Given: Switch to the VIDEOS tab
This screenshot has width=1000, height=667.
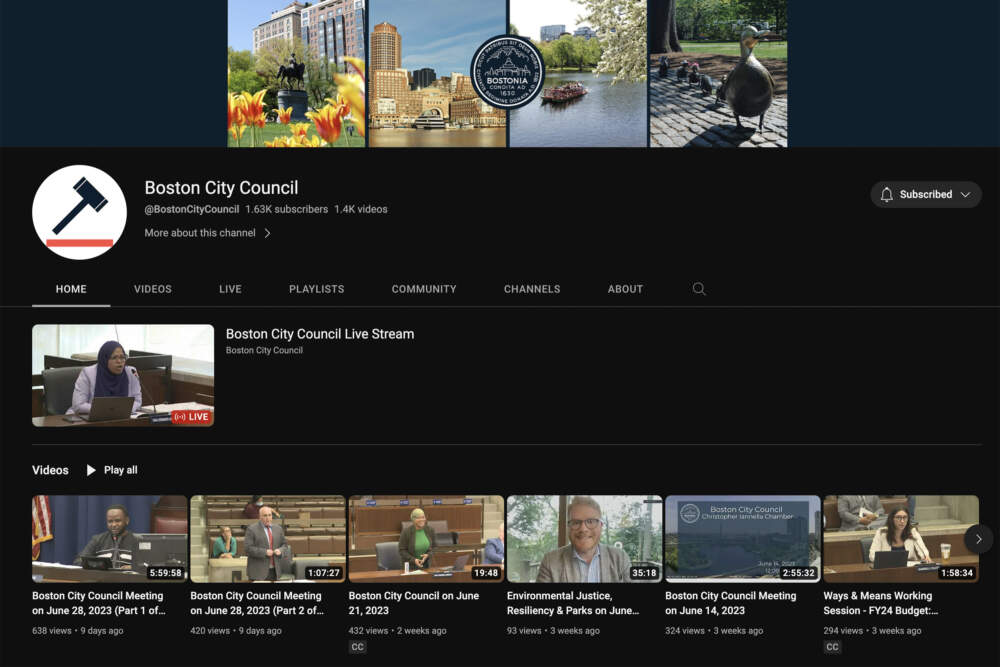Looking at the screenshot, I should [152, 289].
